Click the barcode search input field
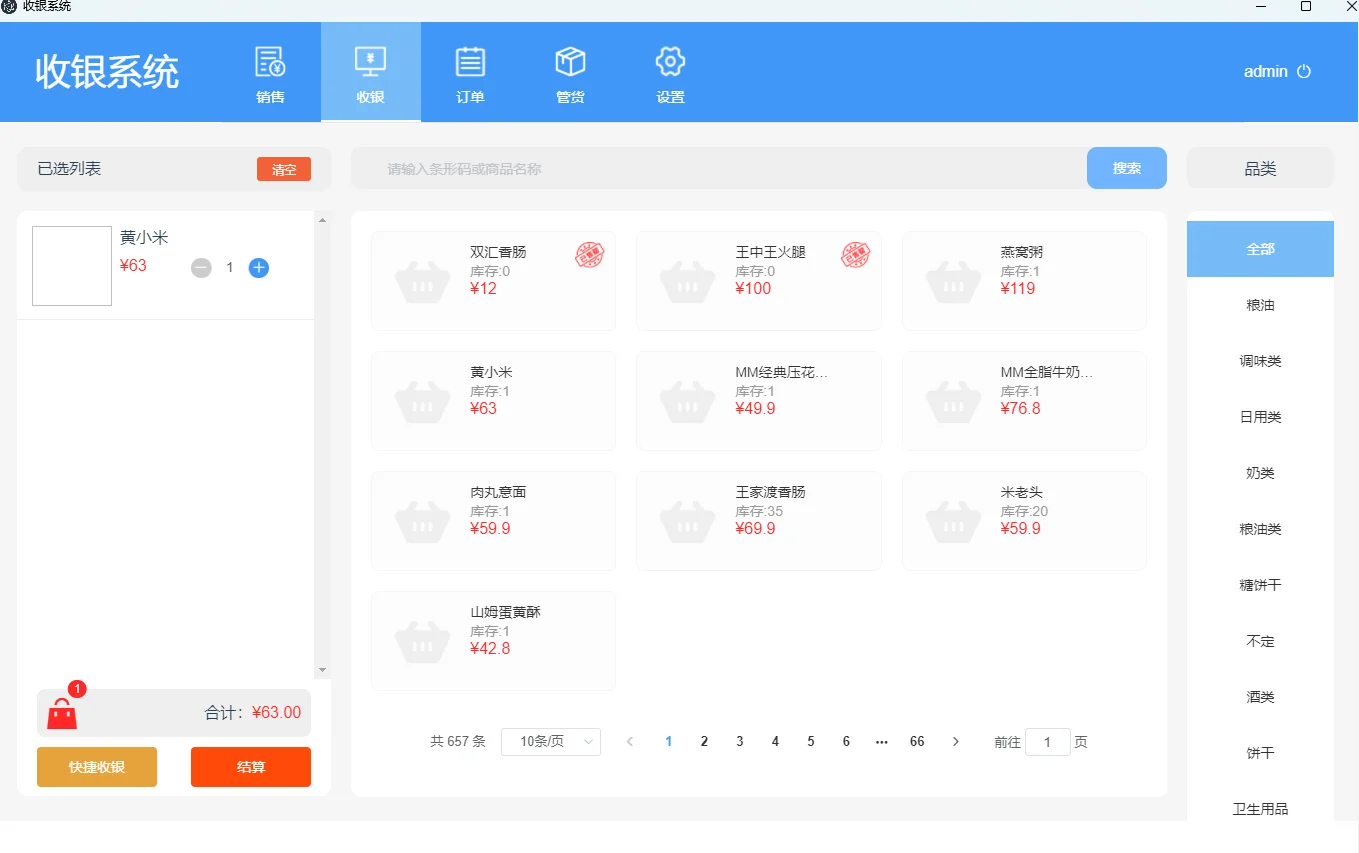The width and height of the screenshot is (1359, 853). tap(700, 168)
